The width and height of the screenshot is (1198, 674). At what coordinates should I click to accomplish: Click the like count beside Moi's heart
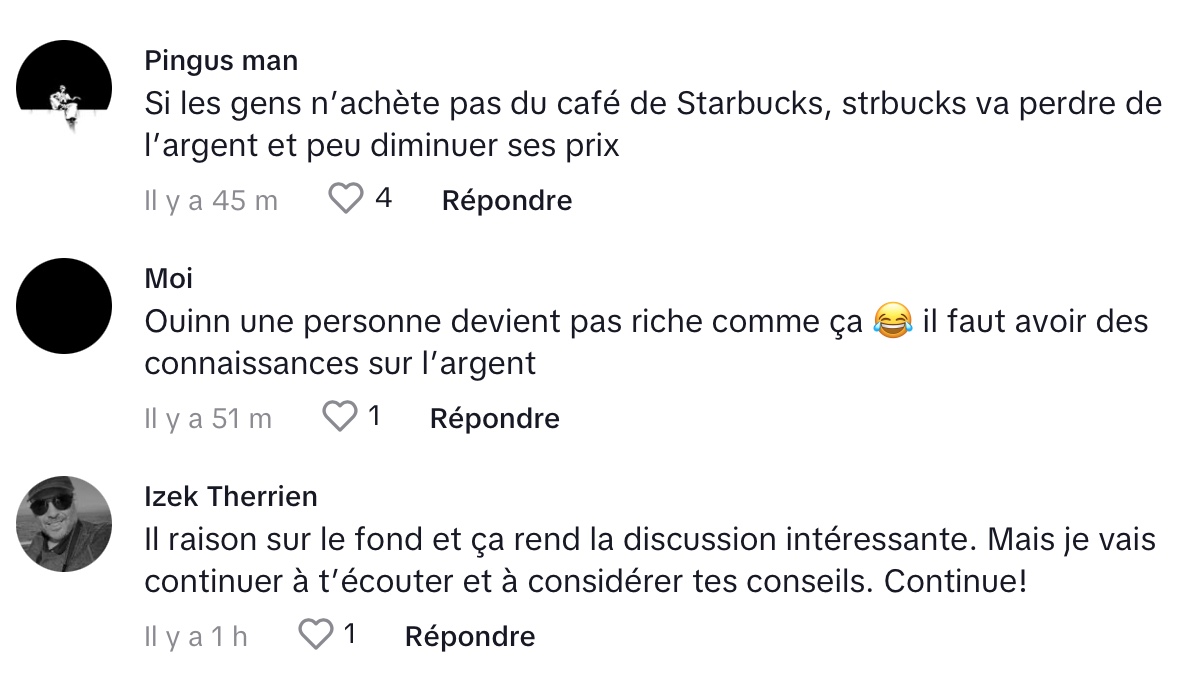click(374, 416)
